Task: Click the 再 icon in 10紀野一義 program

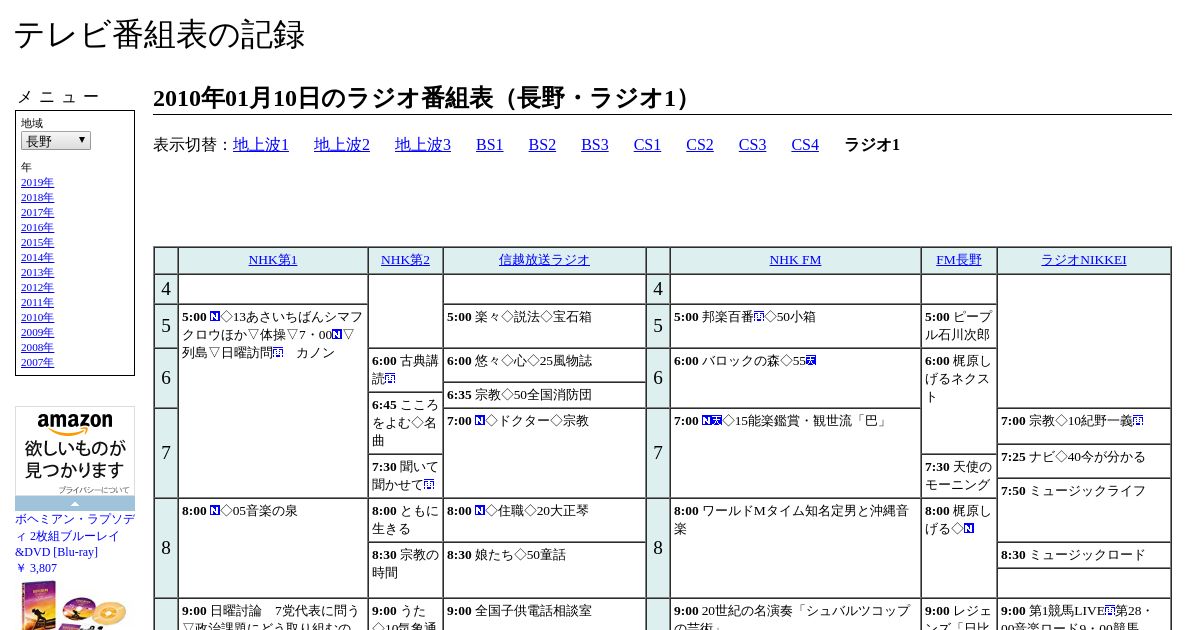Action: (x=1138, y=421)
